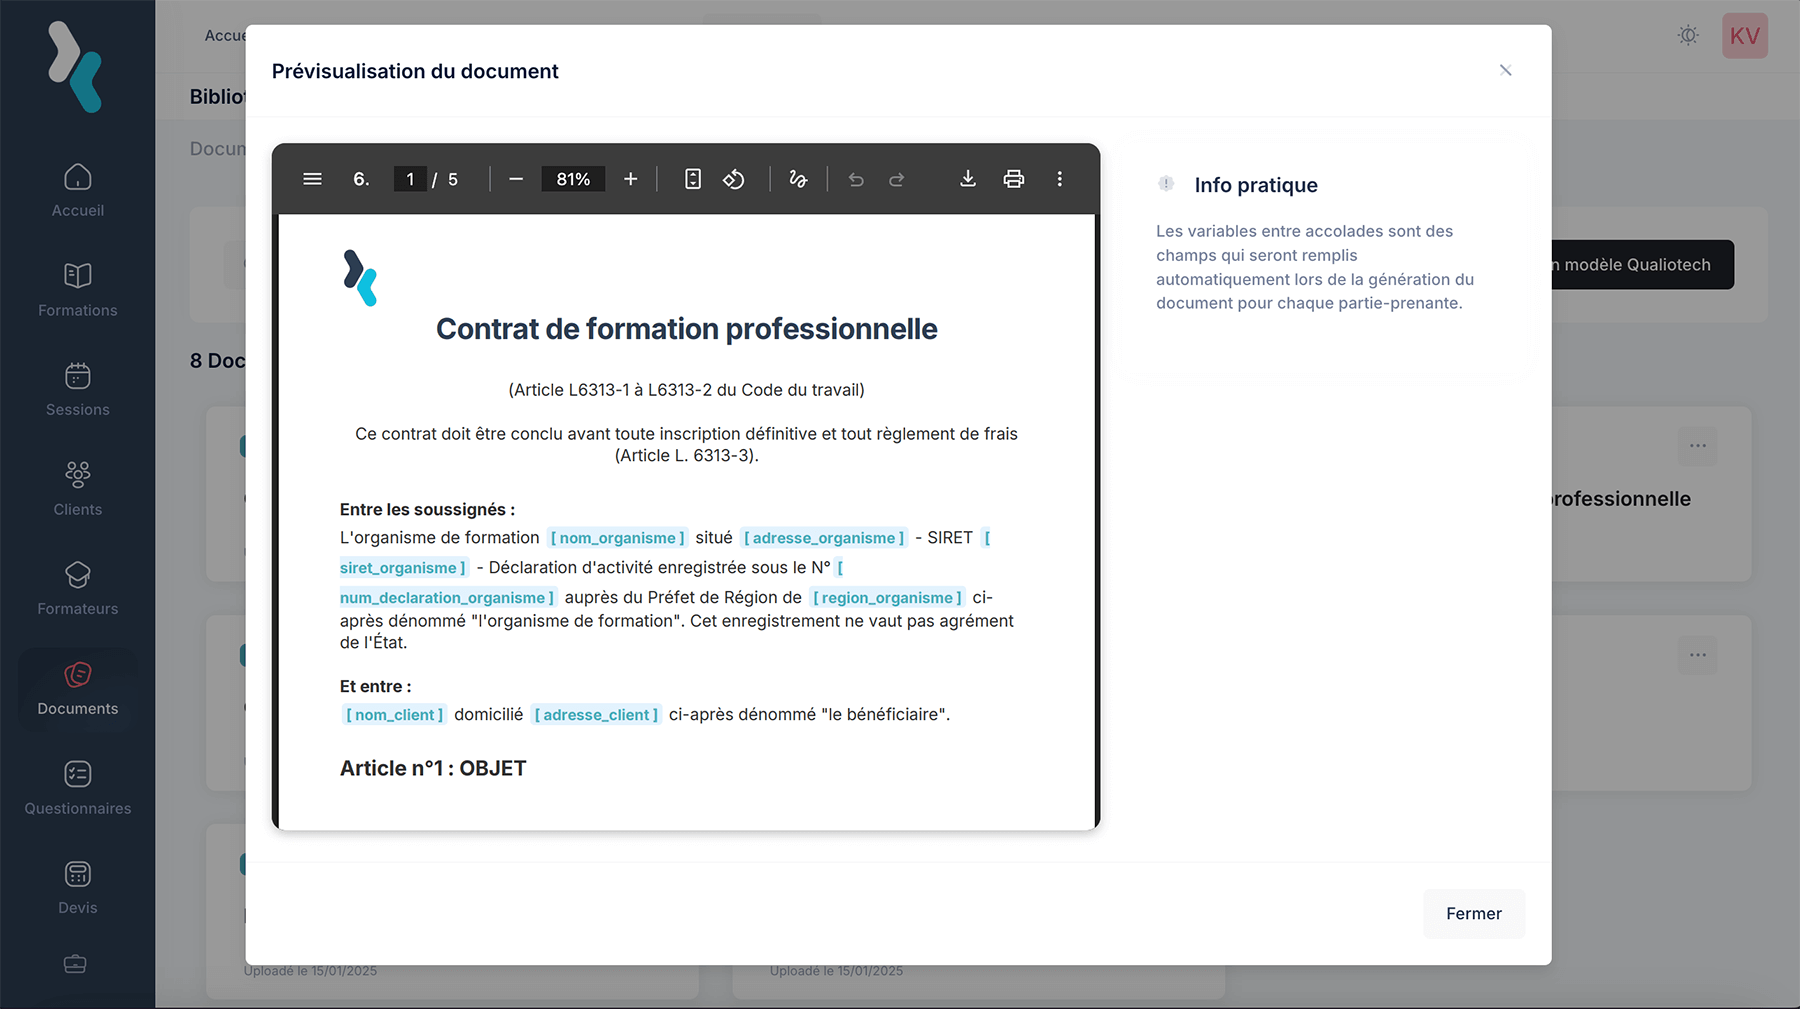Click the page number input field
Viewport: 1800px width, 1009px height.
click(x=410, y=179)
